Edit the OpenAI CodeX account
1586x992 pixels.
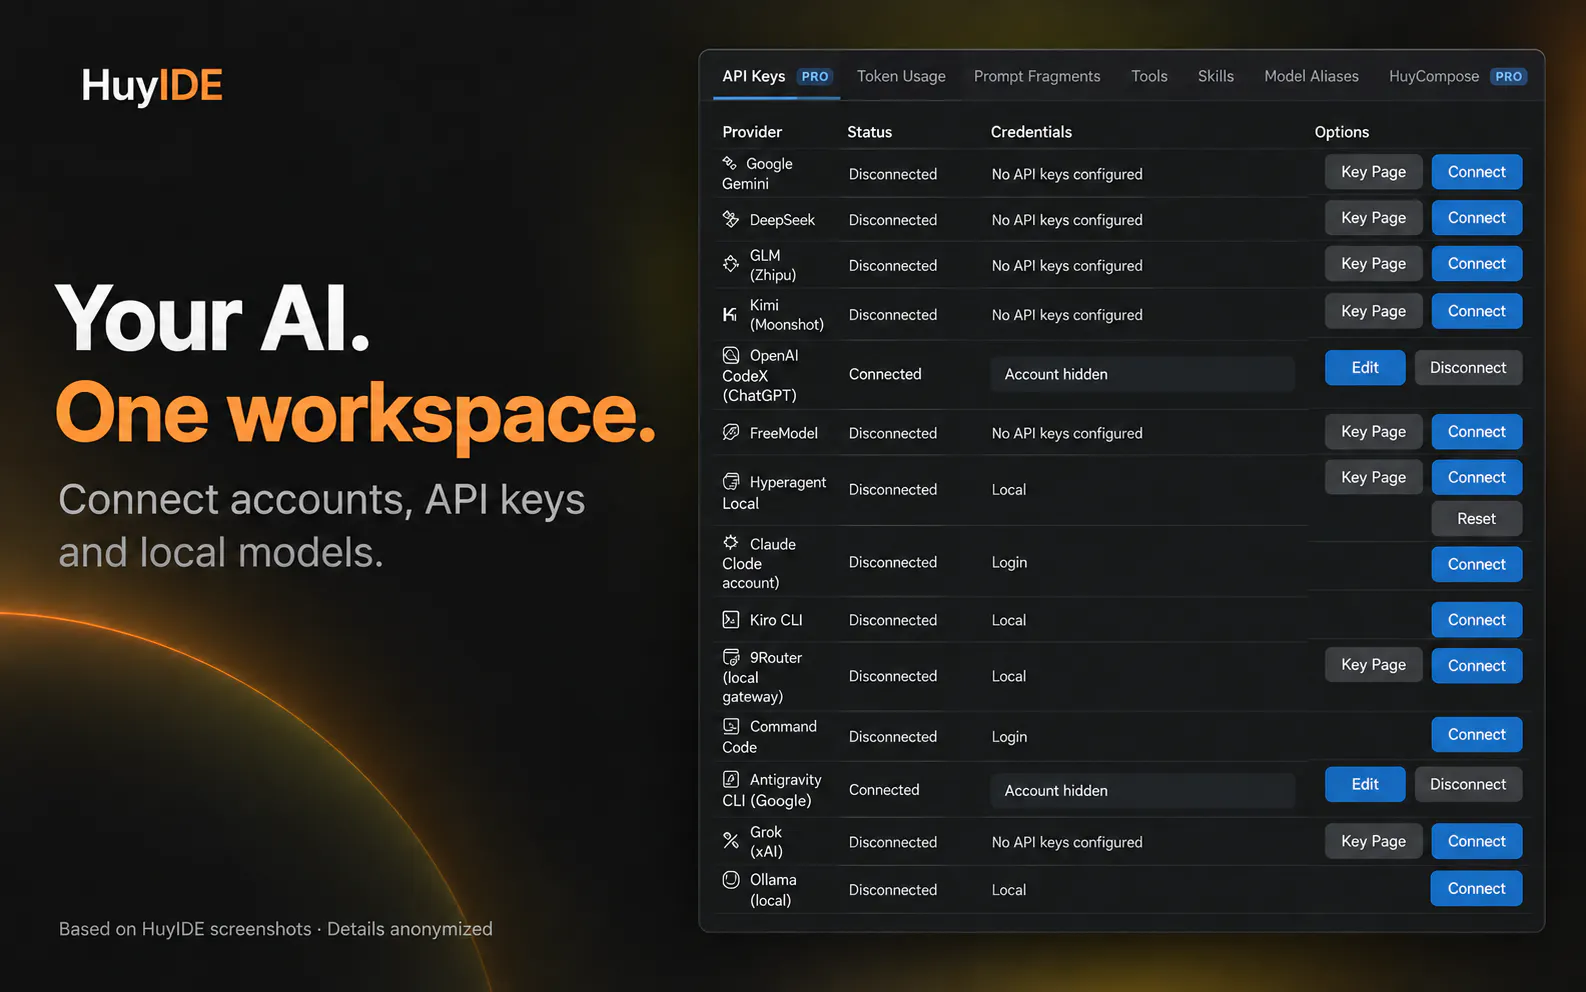coord(1365,368)
